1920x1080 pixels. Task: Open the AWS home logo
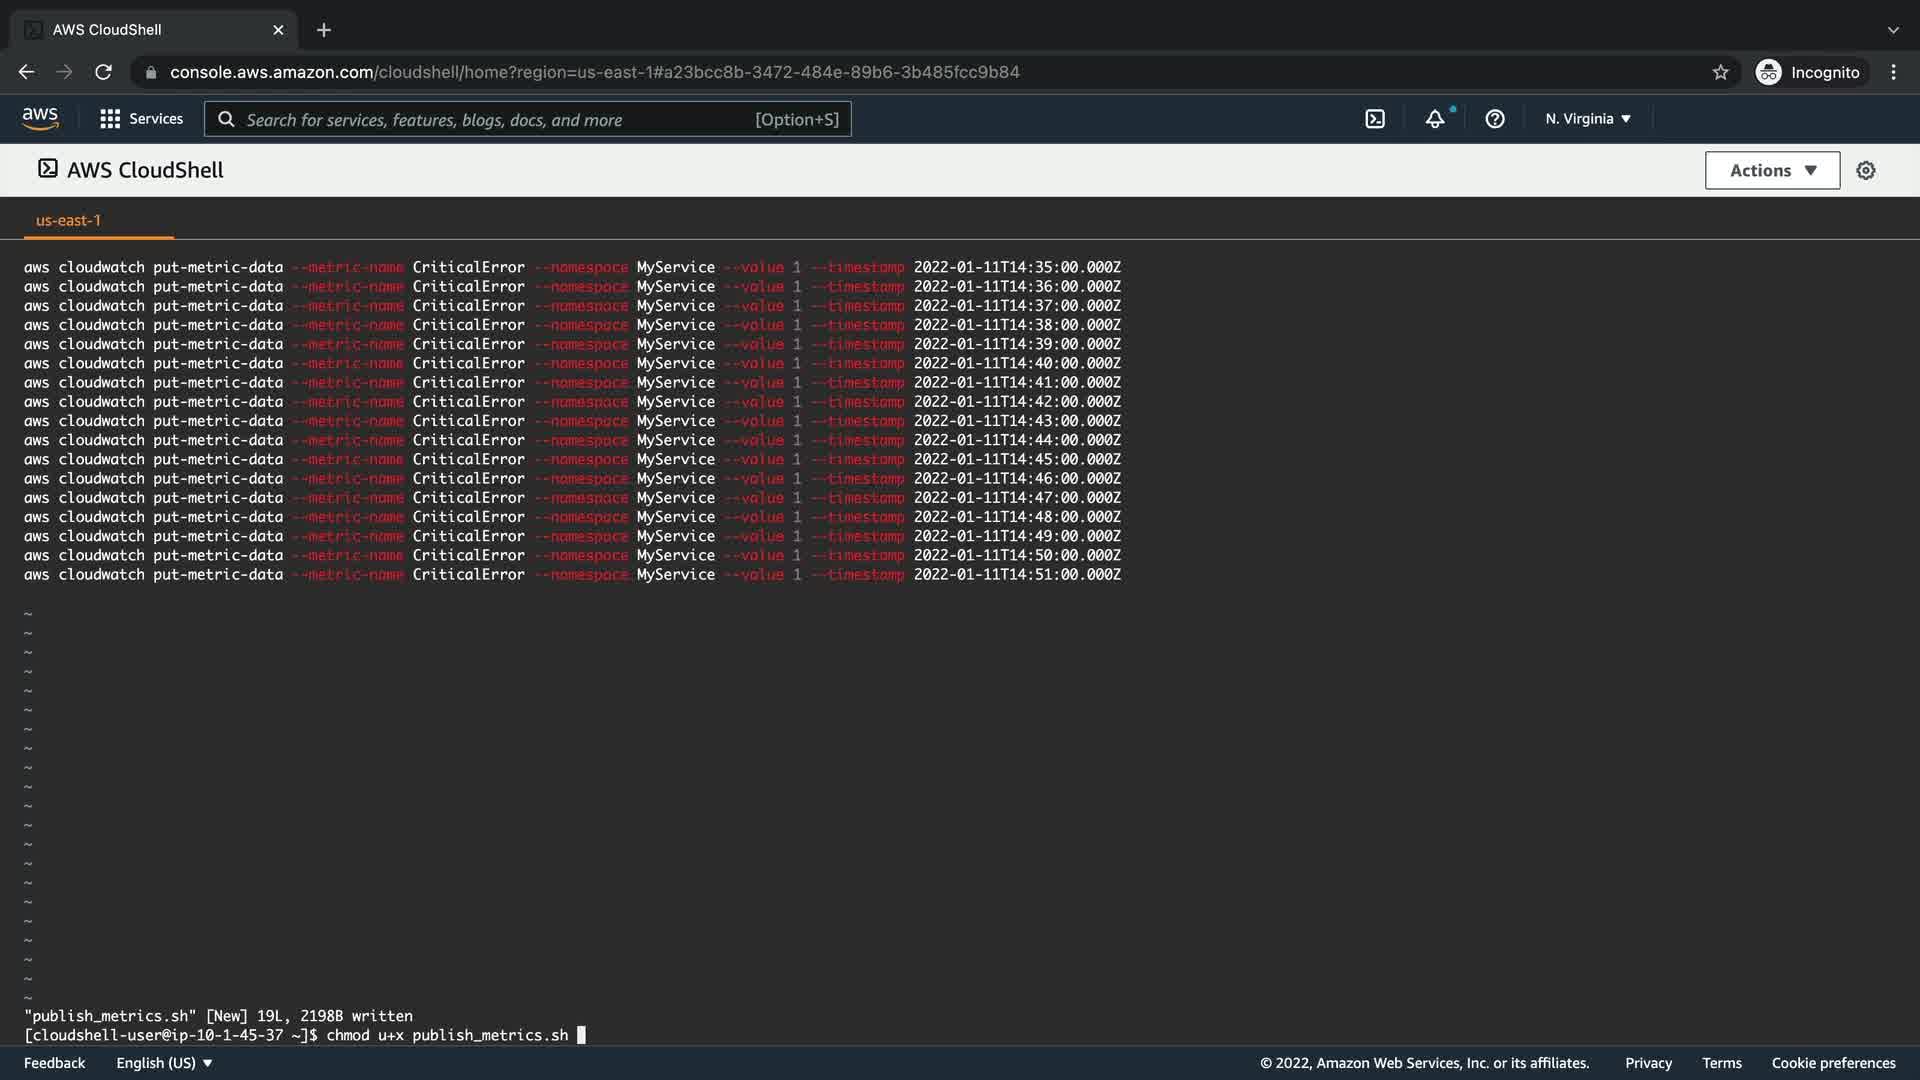click(40, 118)
